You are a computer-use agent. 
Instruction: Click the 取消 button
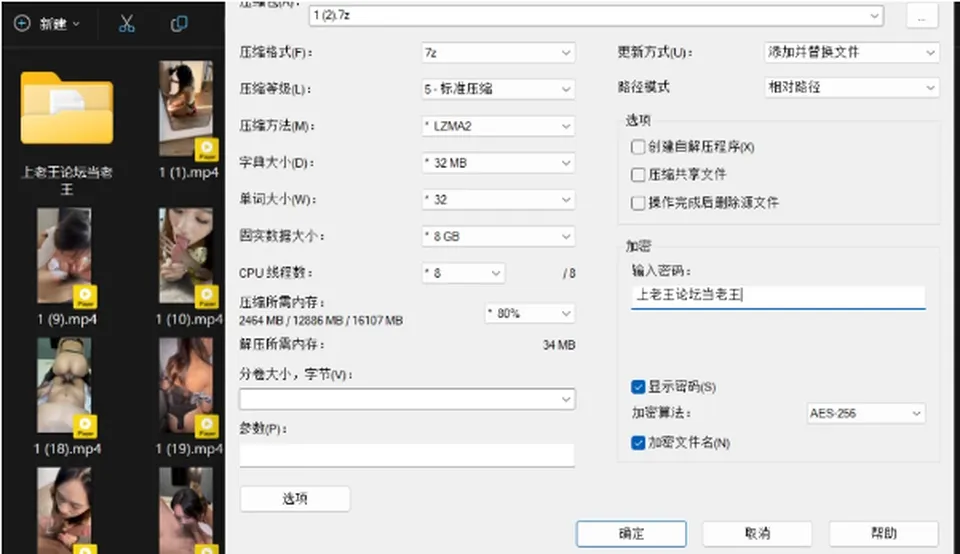[x=757, y=534]
